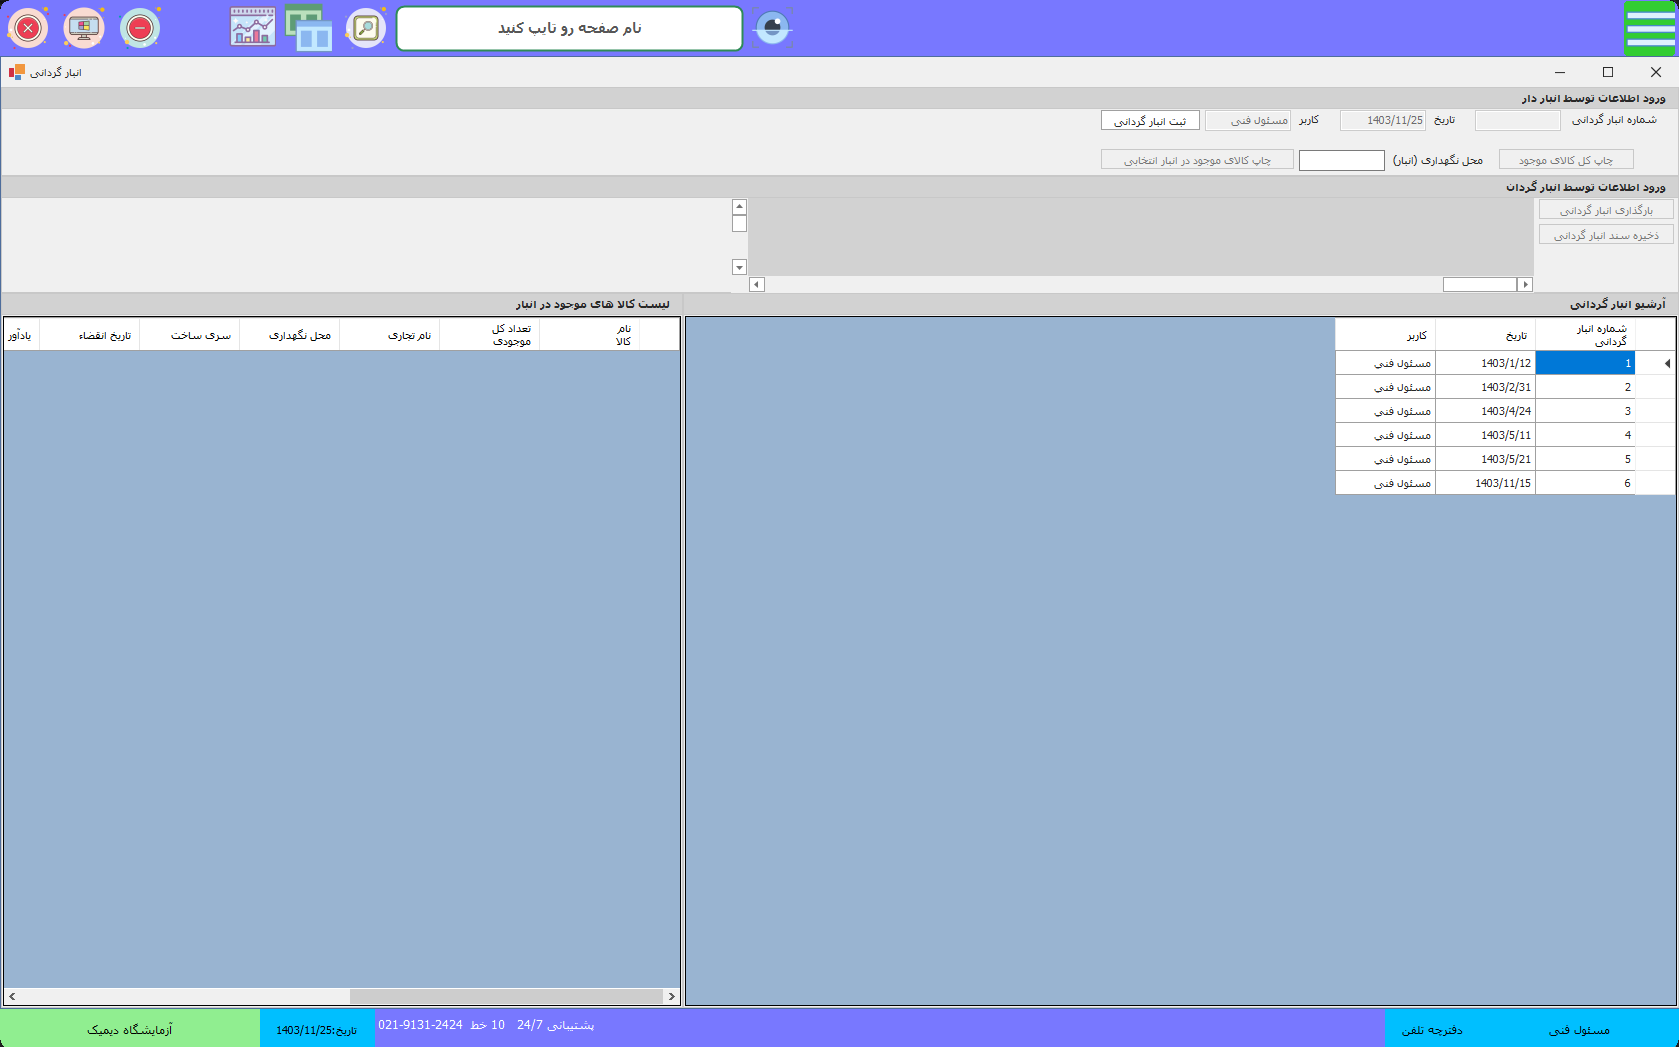Image resolution: width=1679 pixels, height=1047 pixels.
Task: Click the magnifier search icon
Action: 366,28
